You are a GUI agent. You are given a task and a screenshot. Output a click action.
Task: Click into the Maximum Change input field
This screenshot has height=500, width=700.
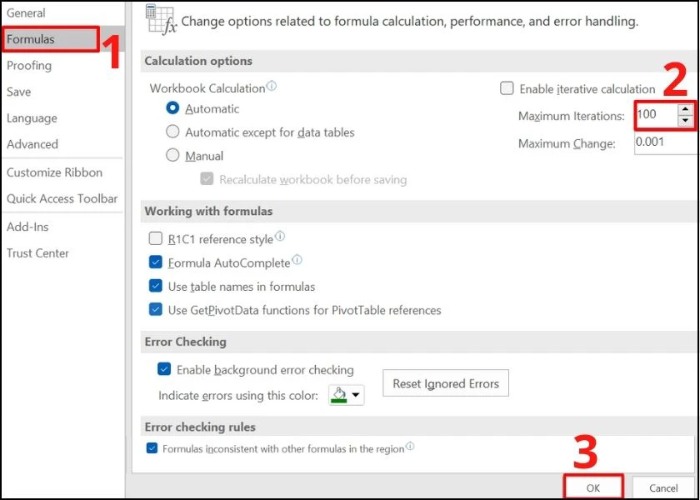pos(665,143)
